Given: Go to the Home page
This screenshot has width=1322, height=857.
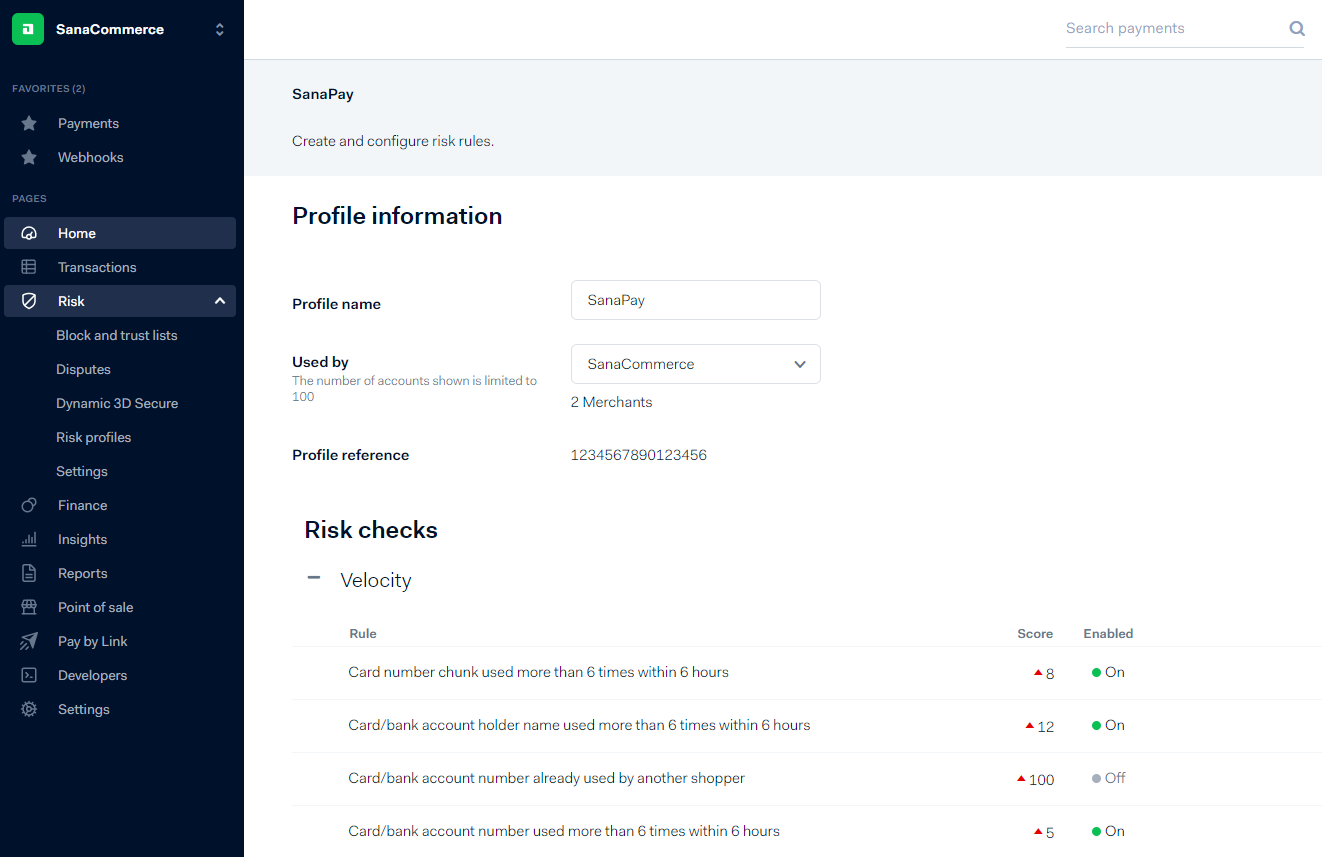Looking at the screenshot, I should click(120, 233).
